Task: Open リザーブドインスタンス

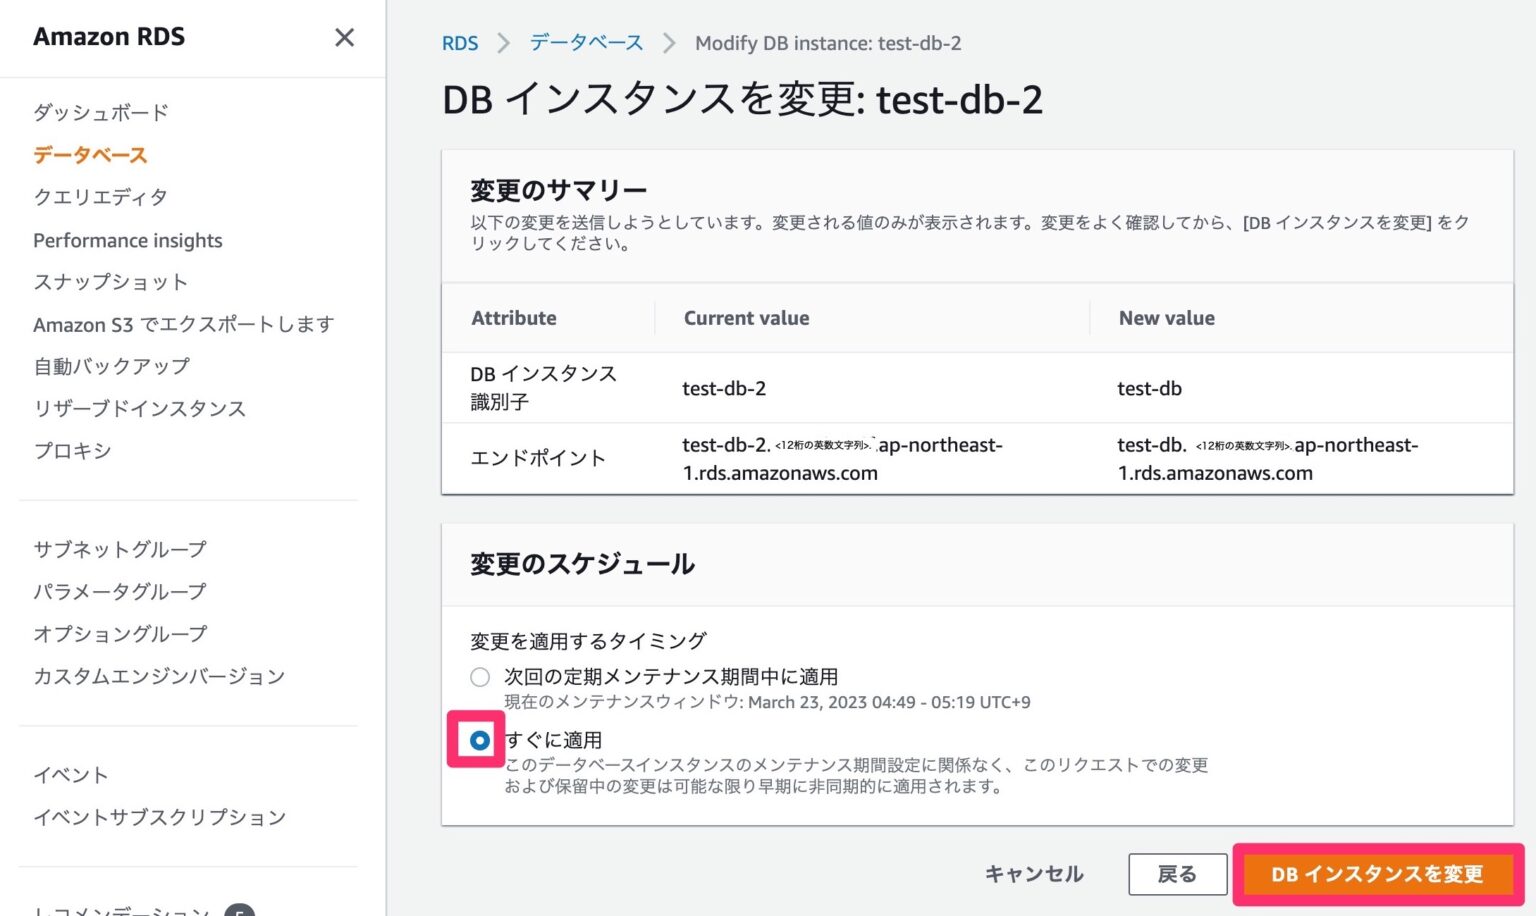Action: pos(139,408)
